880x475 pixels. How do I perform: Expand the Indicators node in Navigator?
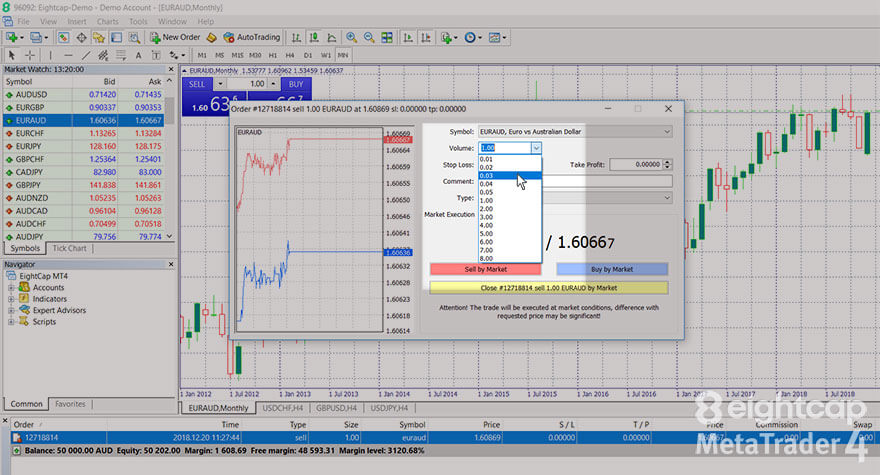11,299
